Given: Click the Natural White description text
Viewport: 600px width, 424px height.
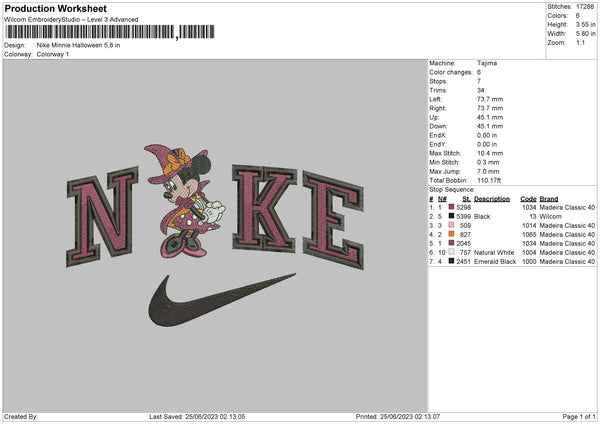Looking at the screenshot, I should (494, 253).
